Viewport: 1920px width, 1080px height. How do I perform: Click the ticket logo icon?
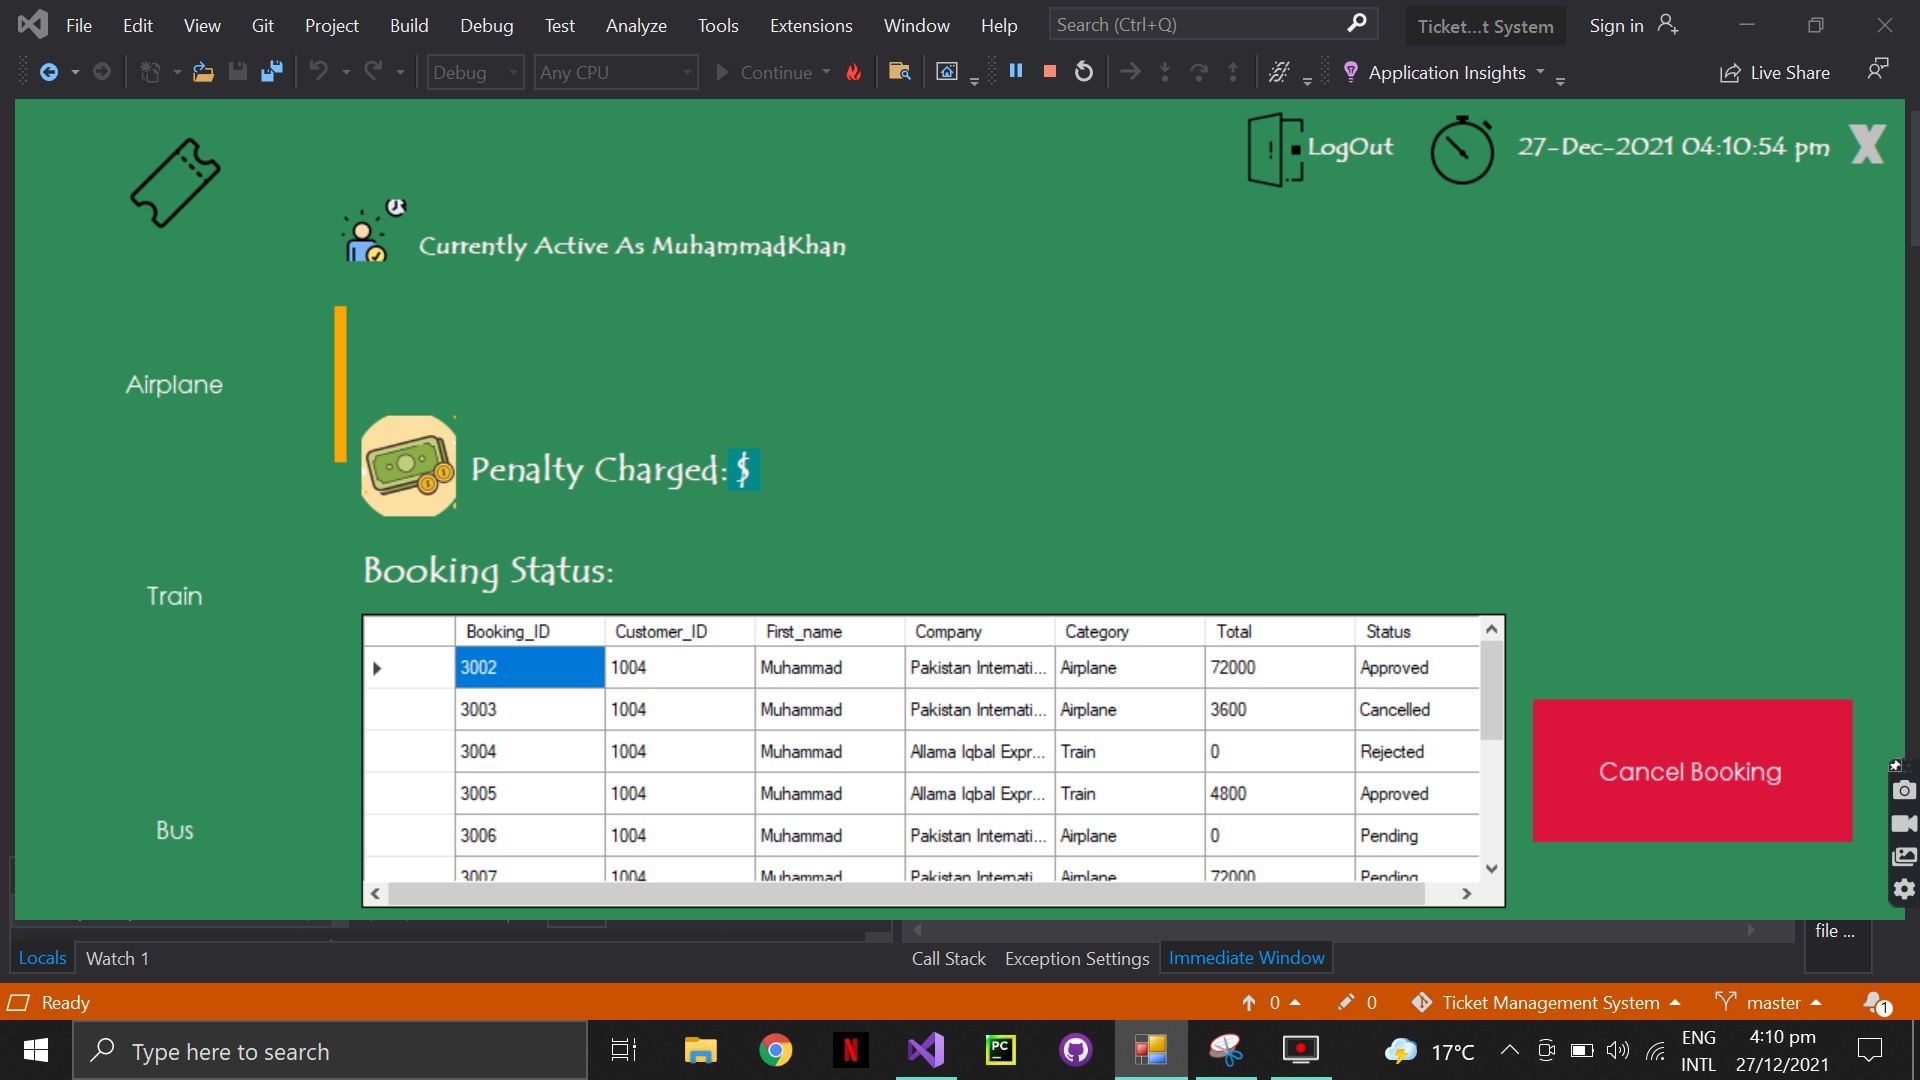(175, 183)
